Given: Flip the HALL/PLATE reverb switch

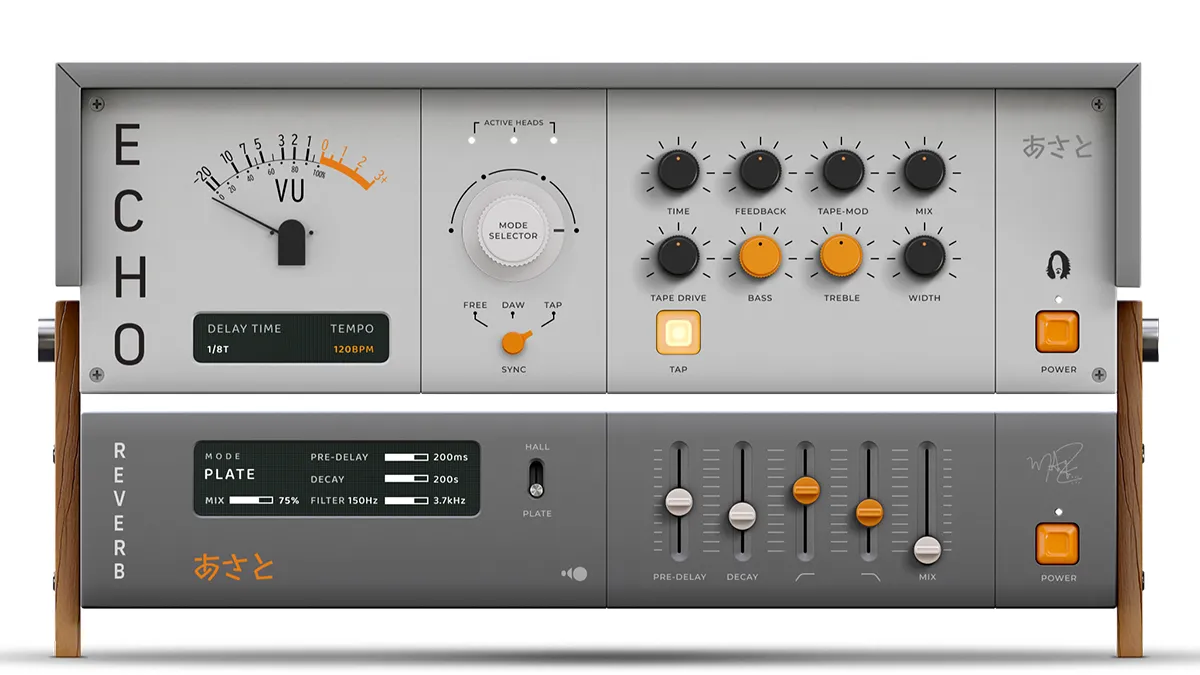Looking at the screenshot, I should tap(537, 478).
